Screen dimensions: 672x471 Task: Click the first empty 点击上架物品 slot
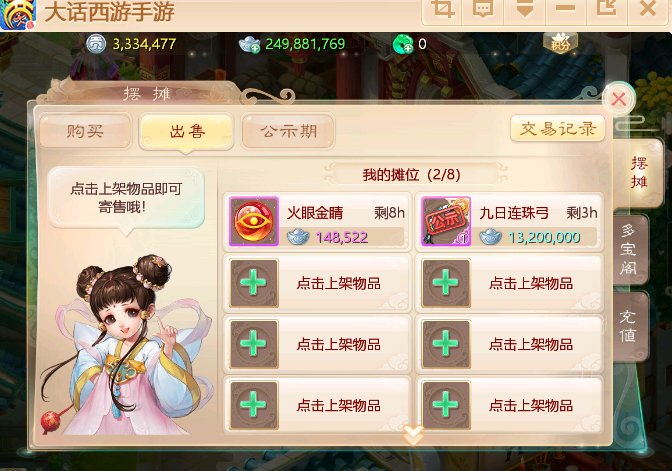pyautogui.click(x=317, y=283)
